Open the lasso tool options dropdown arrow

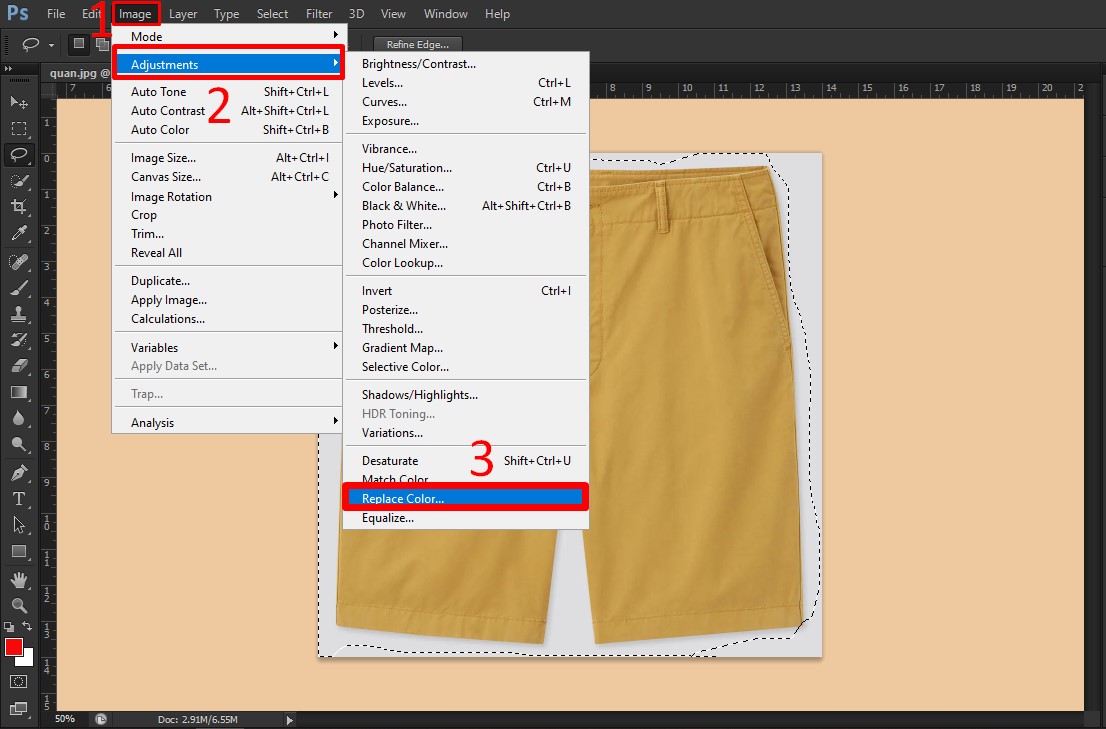(51, 45)
